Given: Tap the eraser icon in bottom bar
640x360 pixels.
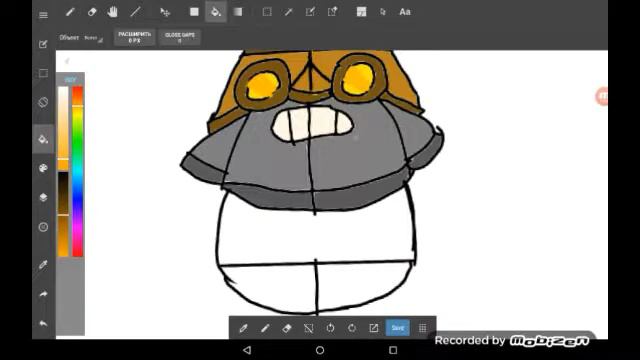Looking at the screenshot, I should (287, 328).
